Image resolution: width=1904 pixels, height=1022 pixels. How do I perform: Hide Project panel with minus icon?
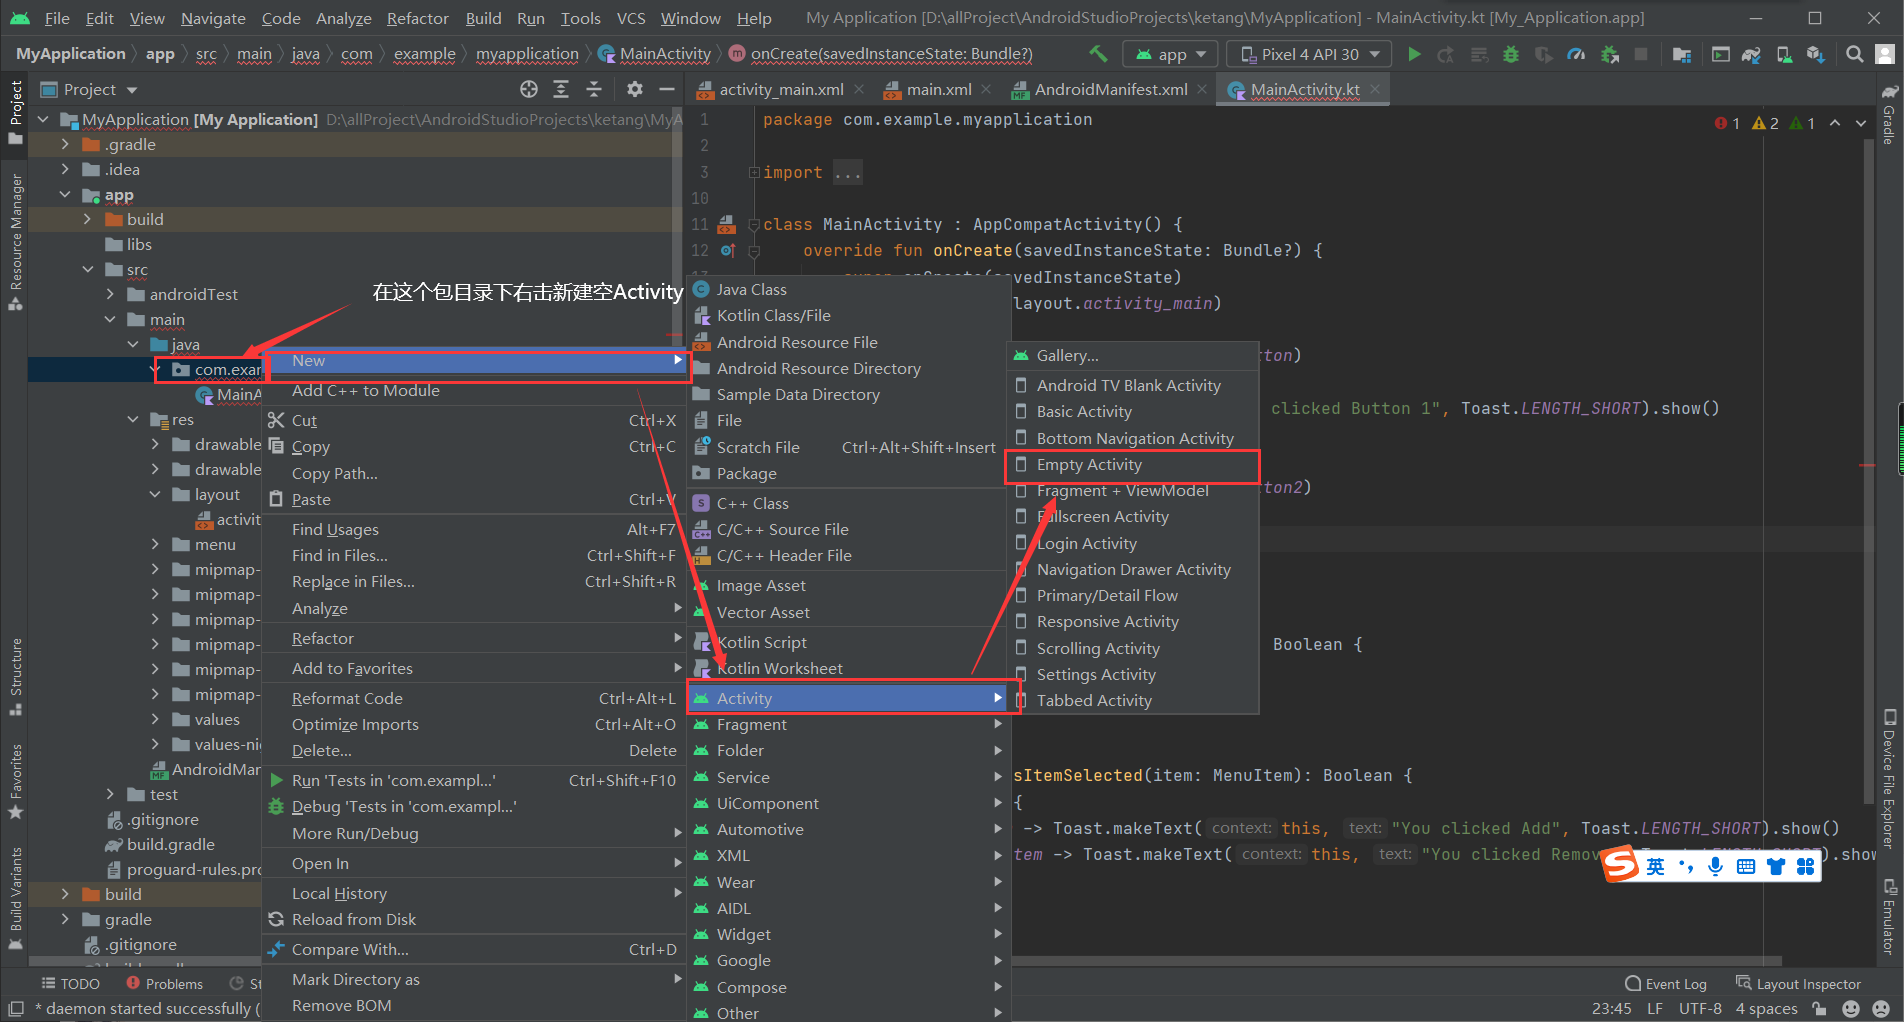tap(666, 89)
